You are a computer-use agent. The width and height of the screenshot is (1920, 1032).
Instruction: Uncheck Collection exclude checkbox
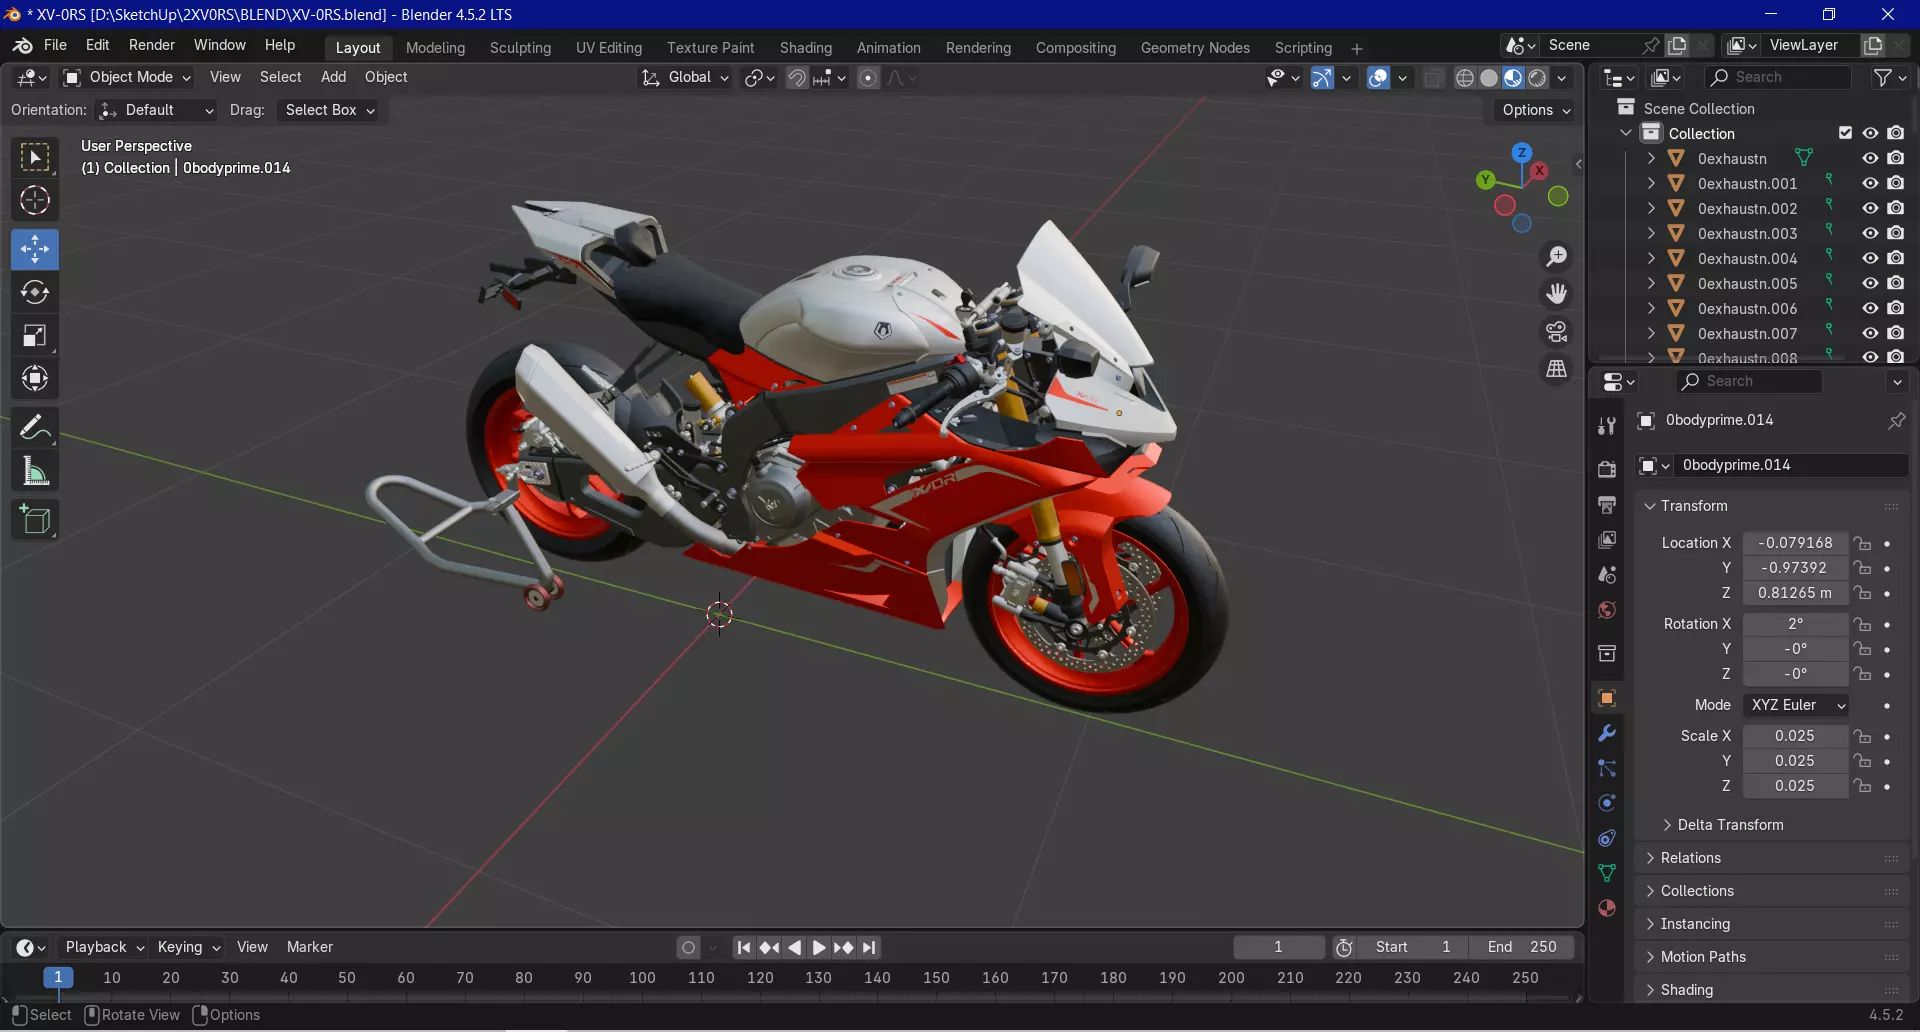(x=1846, y=133)
